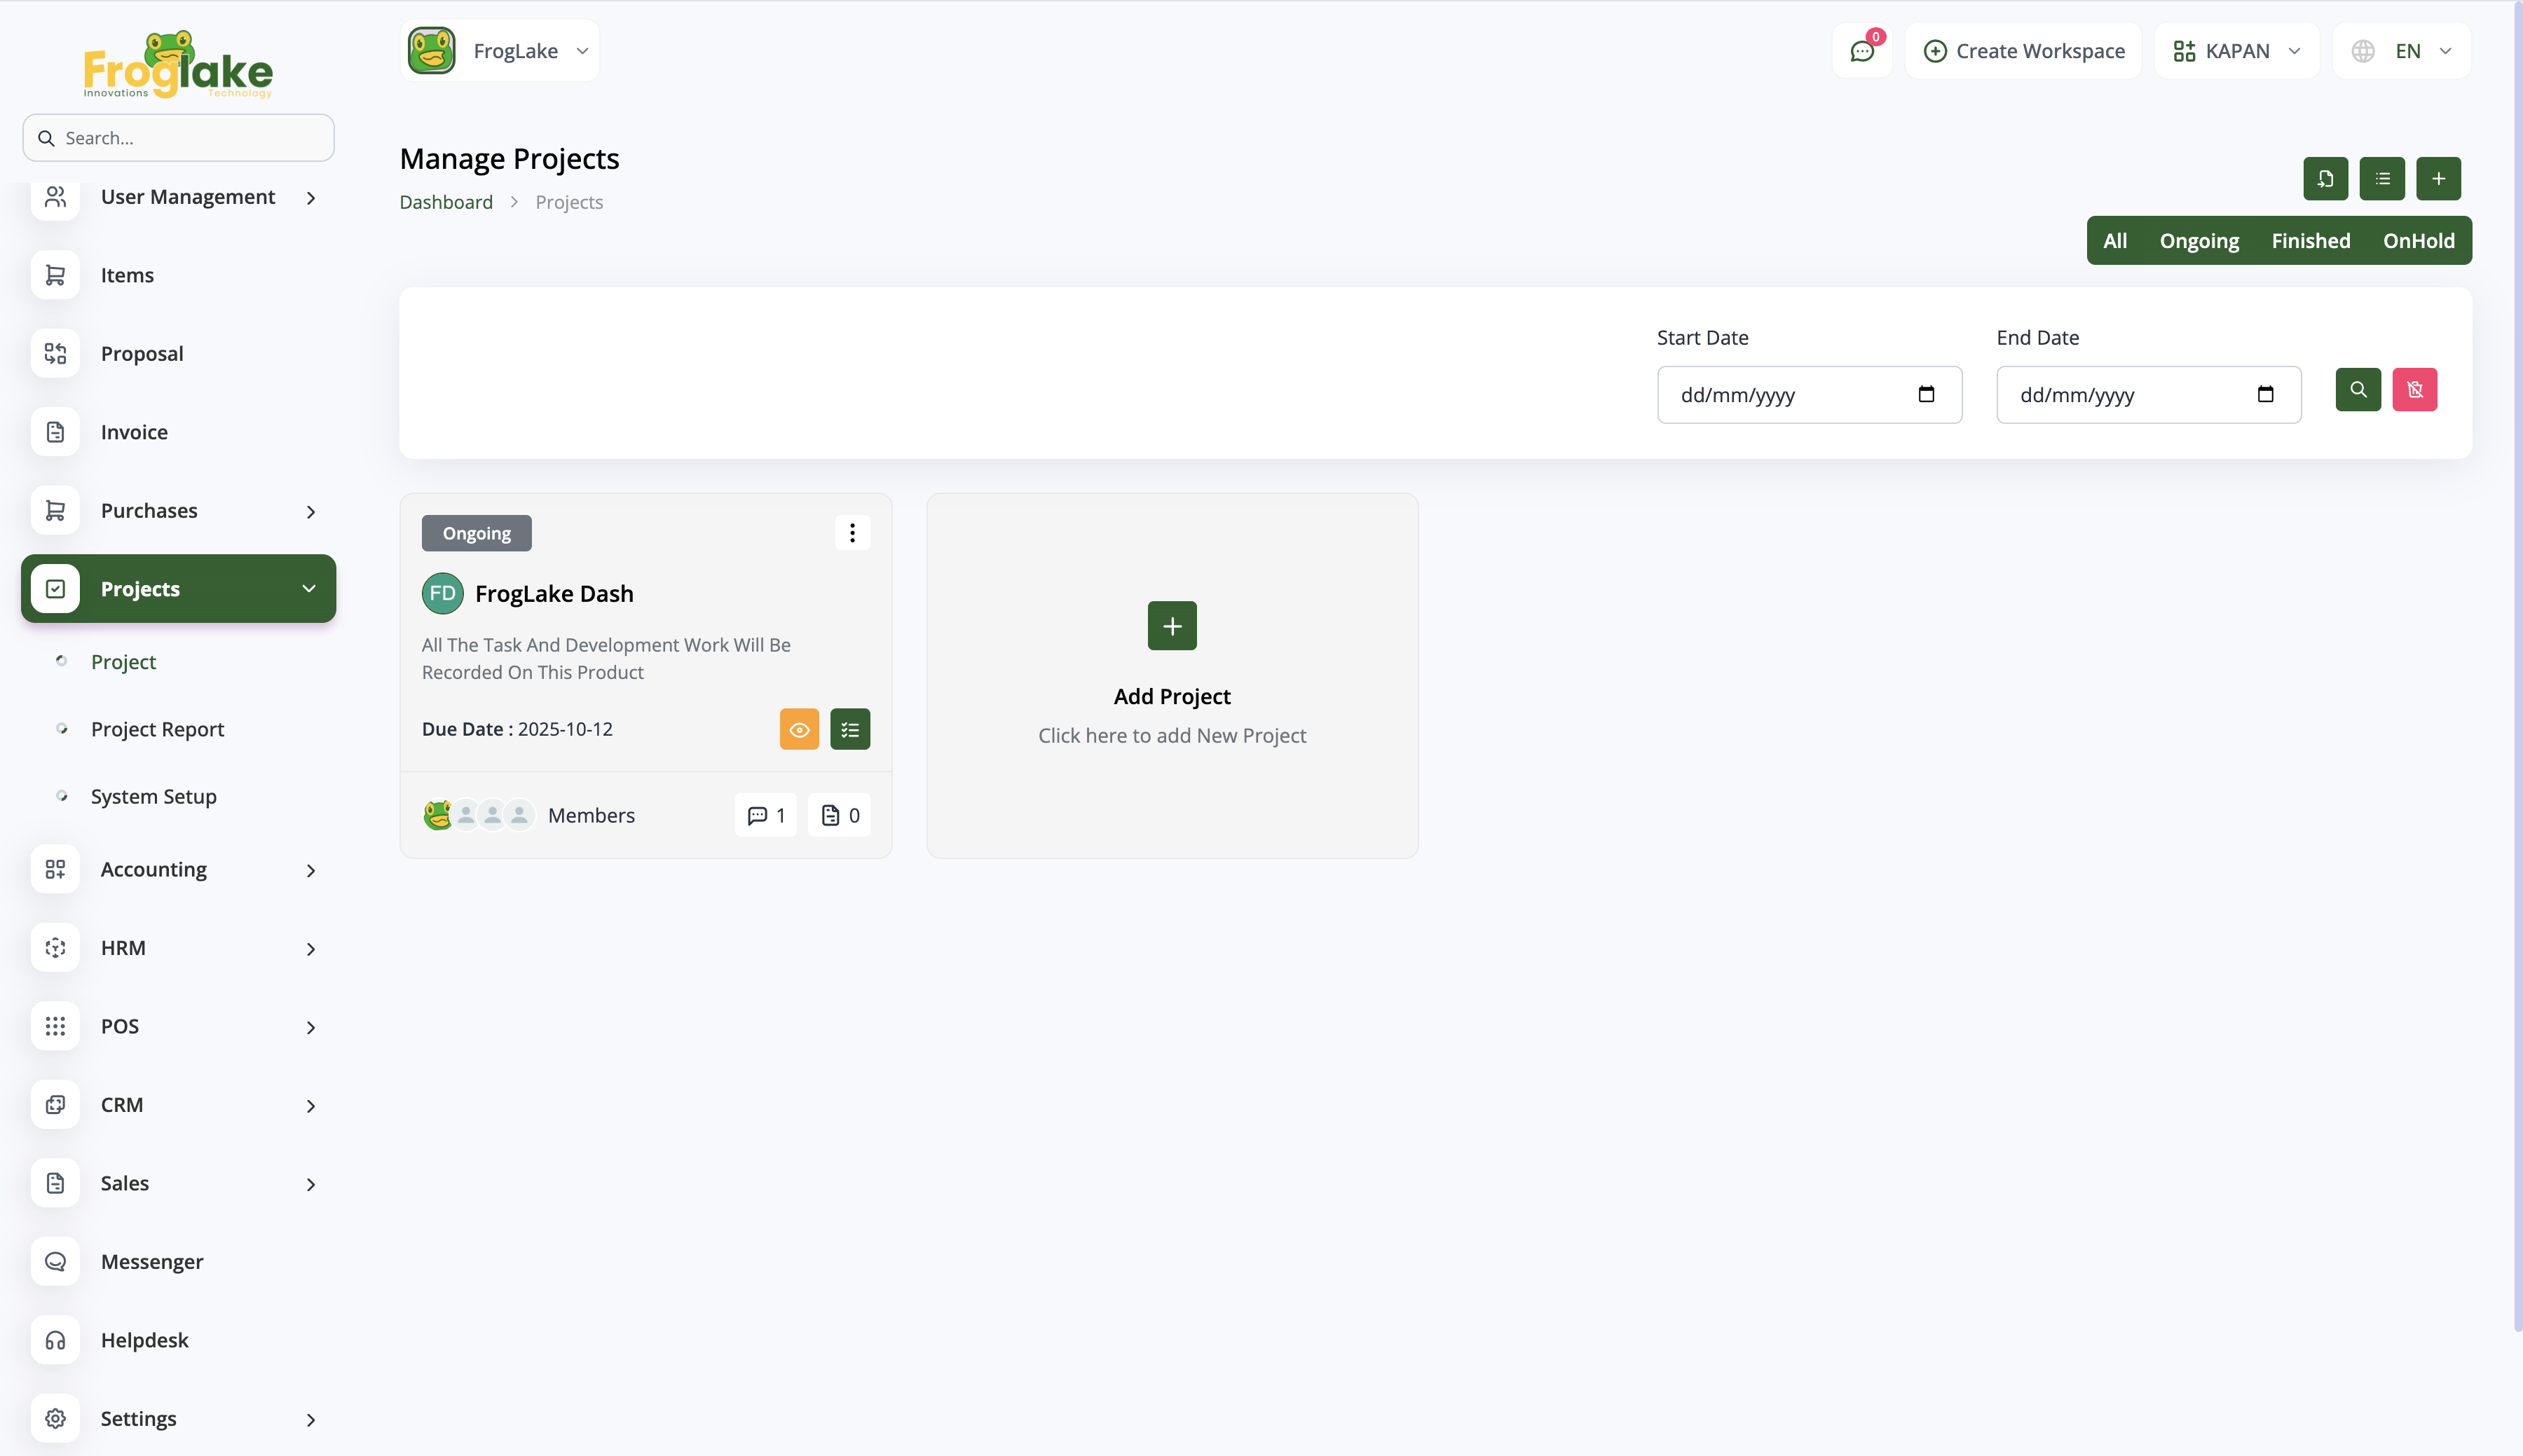Select the Ongoing filter tab
Image resolution: width=2523 pixels, height=1456 pixels.
click(2199, 241)
